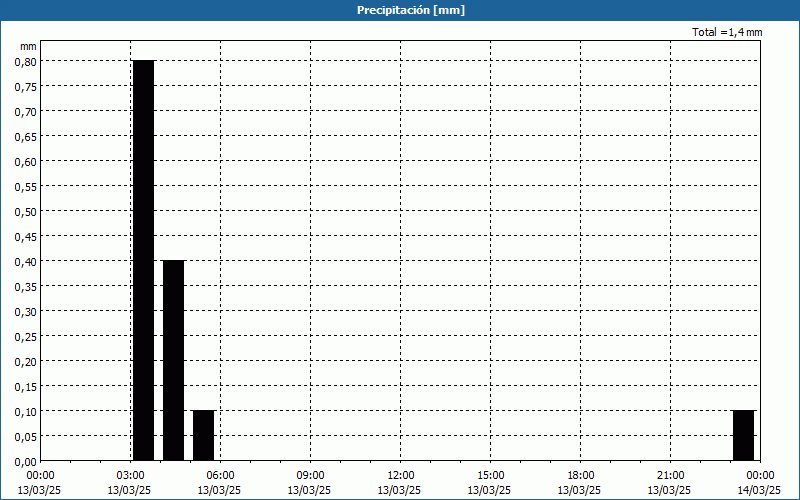Viewport: 800px width, 500px height.
Task: Click the 0,80 y-axis label
Action: [26, 62]
